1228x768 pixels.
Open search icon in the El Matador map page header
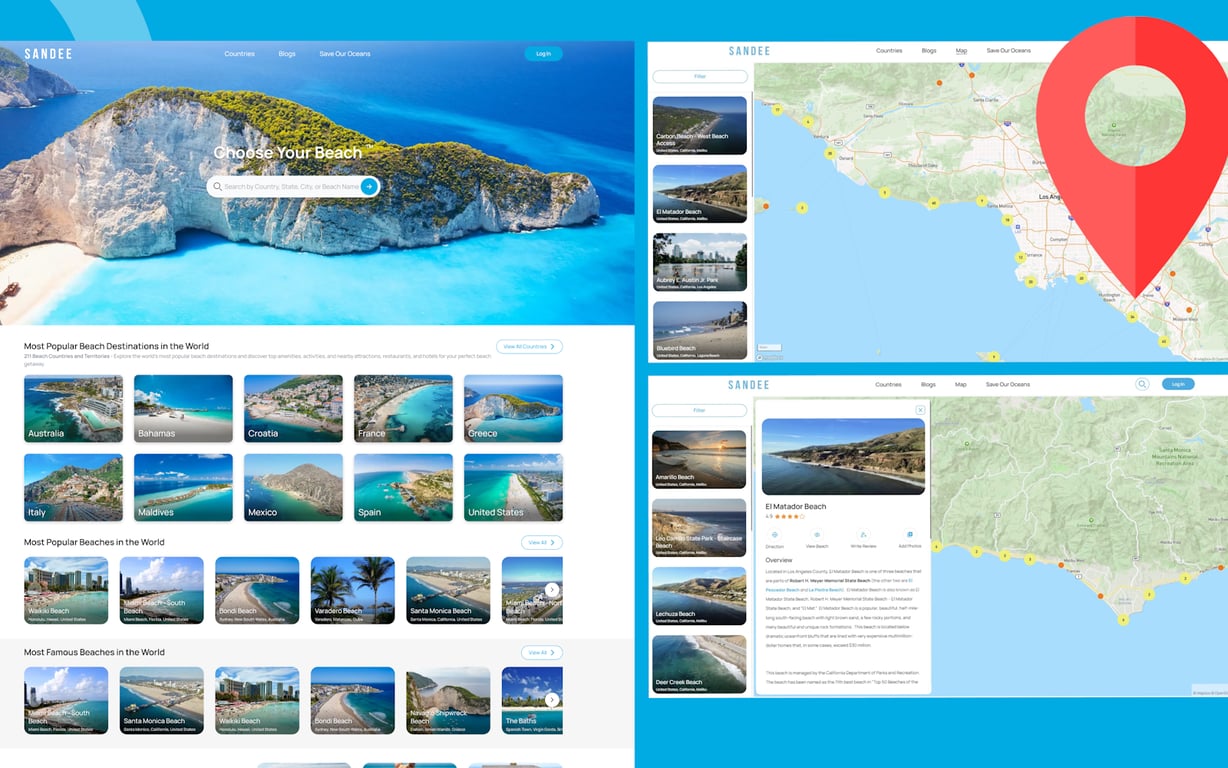pyautogui.click(x=1142, y=384)
